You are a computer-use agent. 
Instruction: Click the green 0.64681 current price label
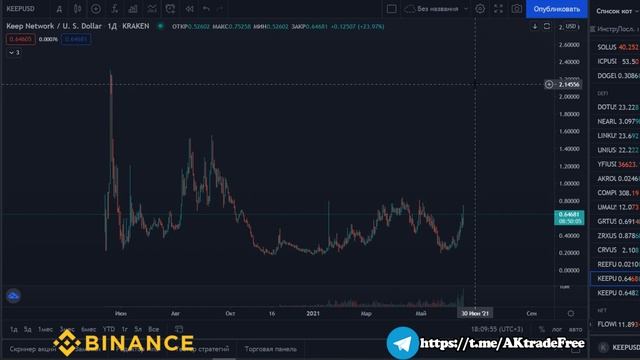(569, 218)
